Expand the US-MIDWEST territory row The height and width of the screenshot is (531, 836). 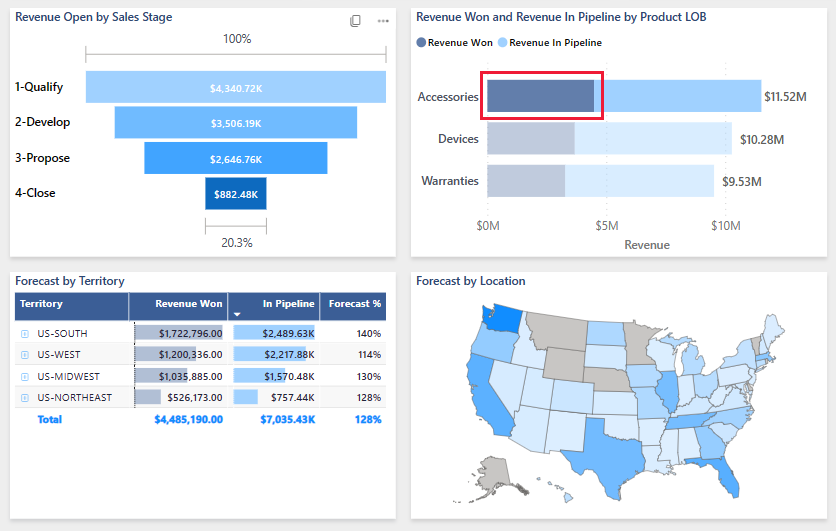tap(25, 376)
